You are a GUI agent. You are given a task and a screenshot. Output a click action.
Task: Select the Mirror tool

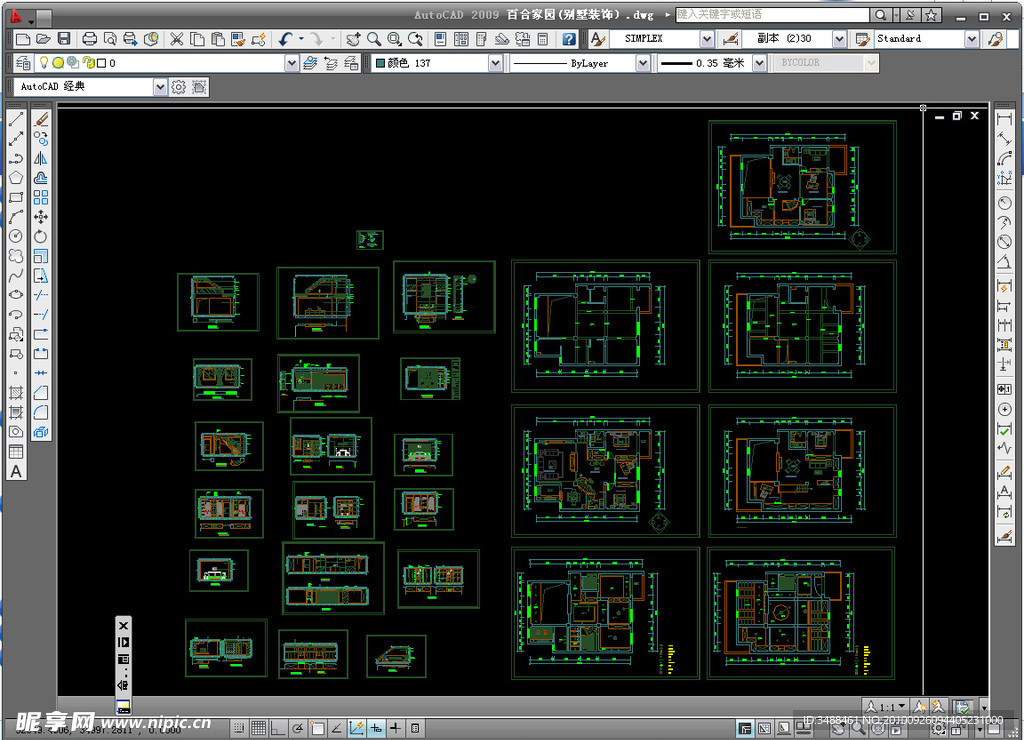41,158
